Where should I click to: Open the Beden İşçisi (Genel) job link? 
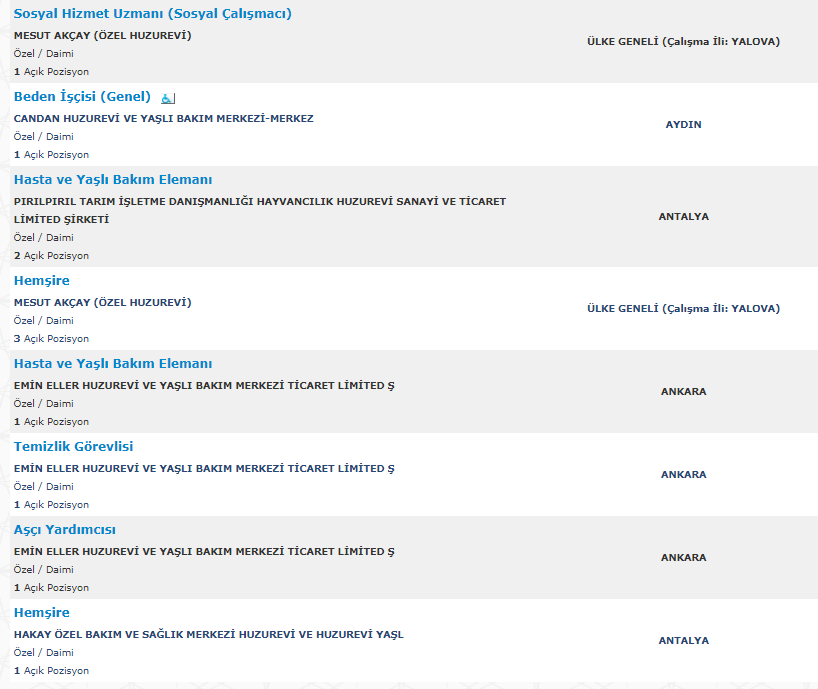coord(82,97)
